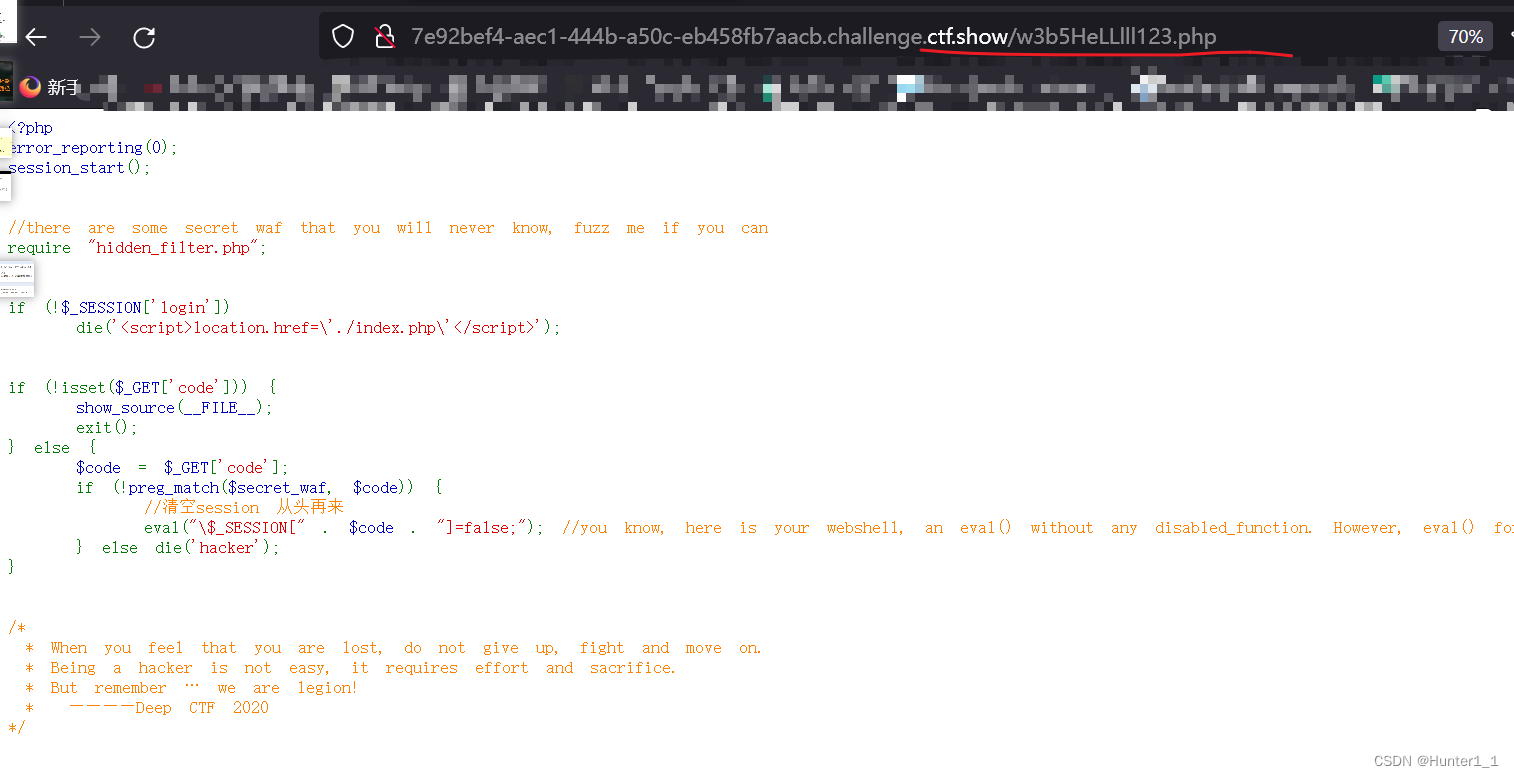Click the line "if (!$_SESSION['login'])"

pos(119,308)
